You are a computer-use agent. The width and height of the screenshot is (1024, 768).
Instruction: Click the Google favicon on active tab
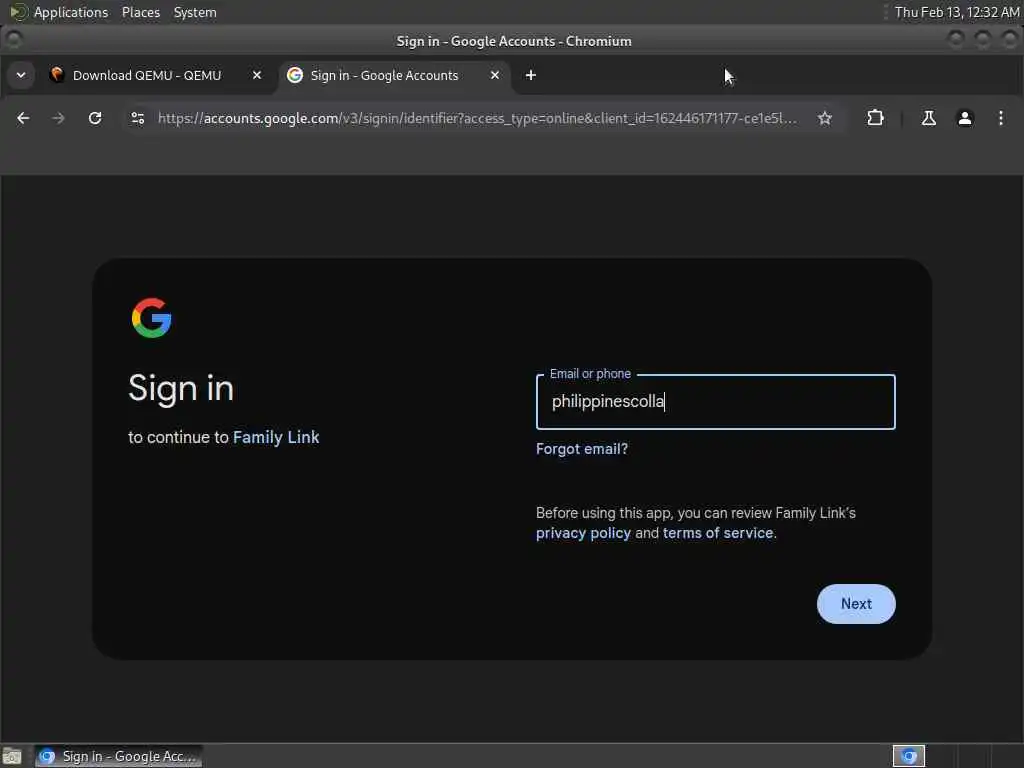coord(295,75)
